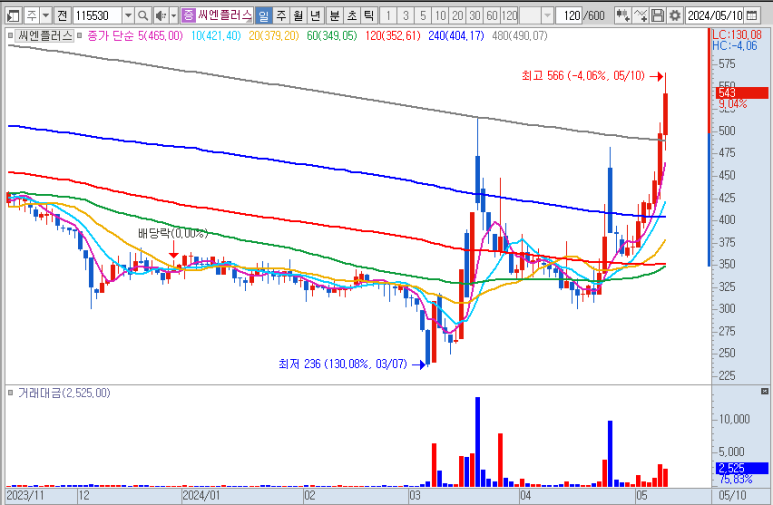
Task: Click the 씨엔플러스 stock name field
Action: pyautogui.click(x=225, y=16)
